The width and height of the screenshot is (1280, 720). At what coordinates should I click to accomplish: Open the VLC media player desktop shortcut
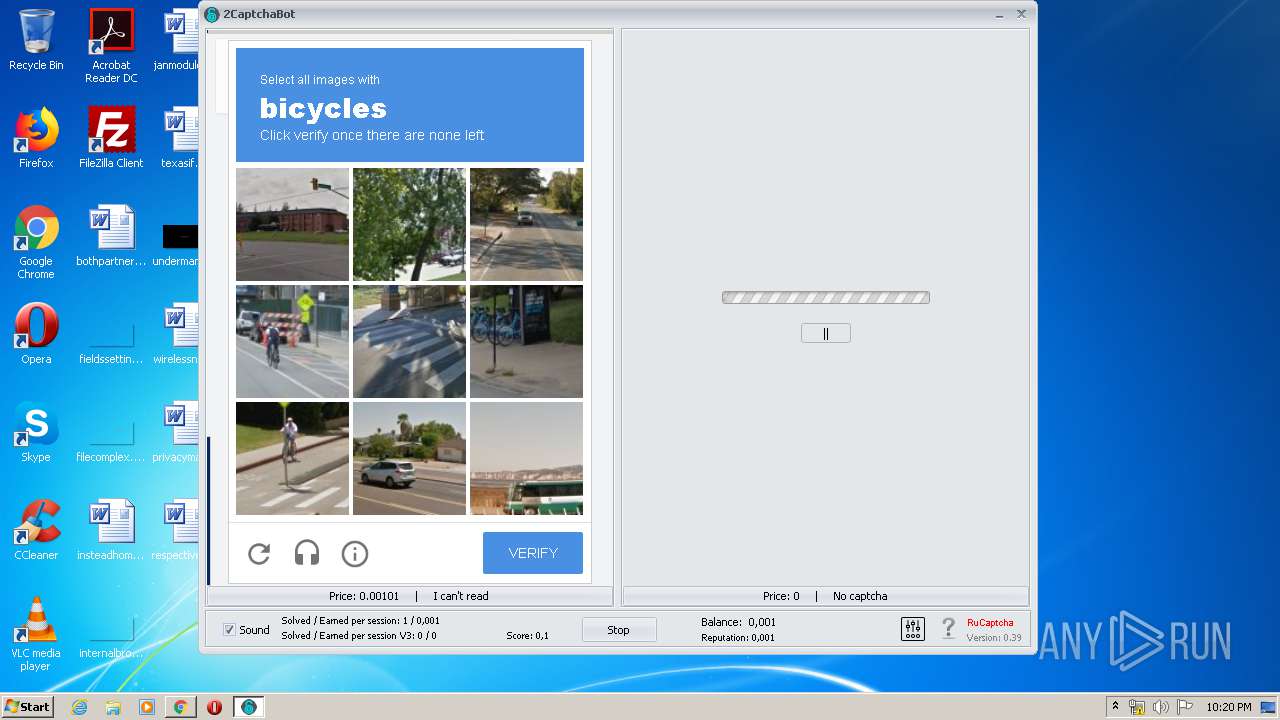[36, 635]
